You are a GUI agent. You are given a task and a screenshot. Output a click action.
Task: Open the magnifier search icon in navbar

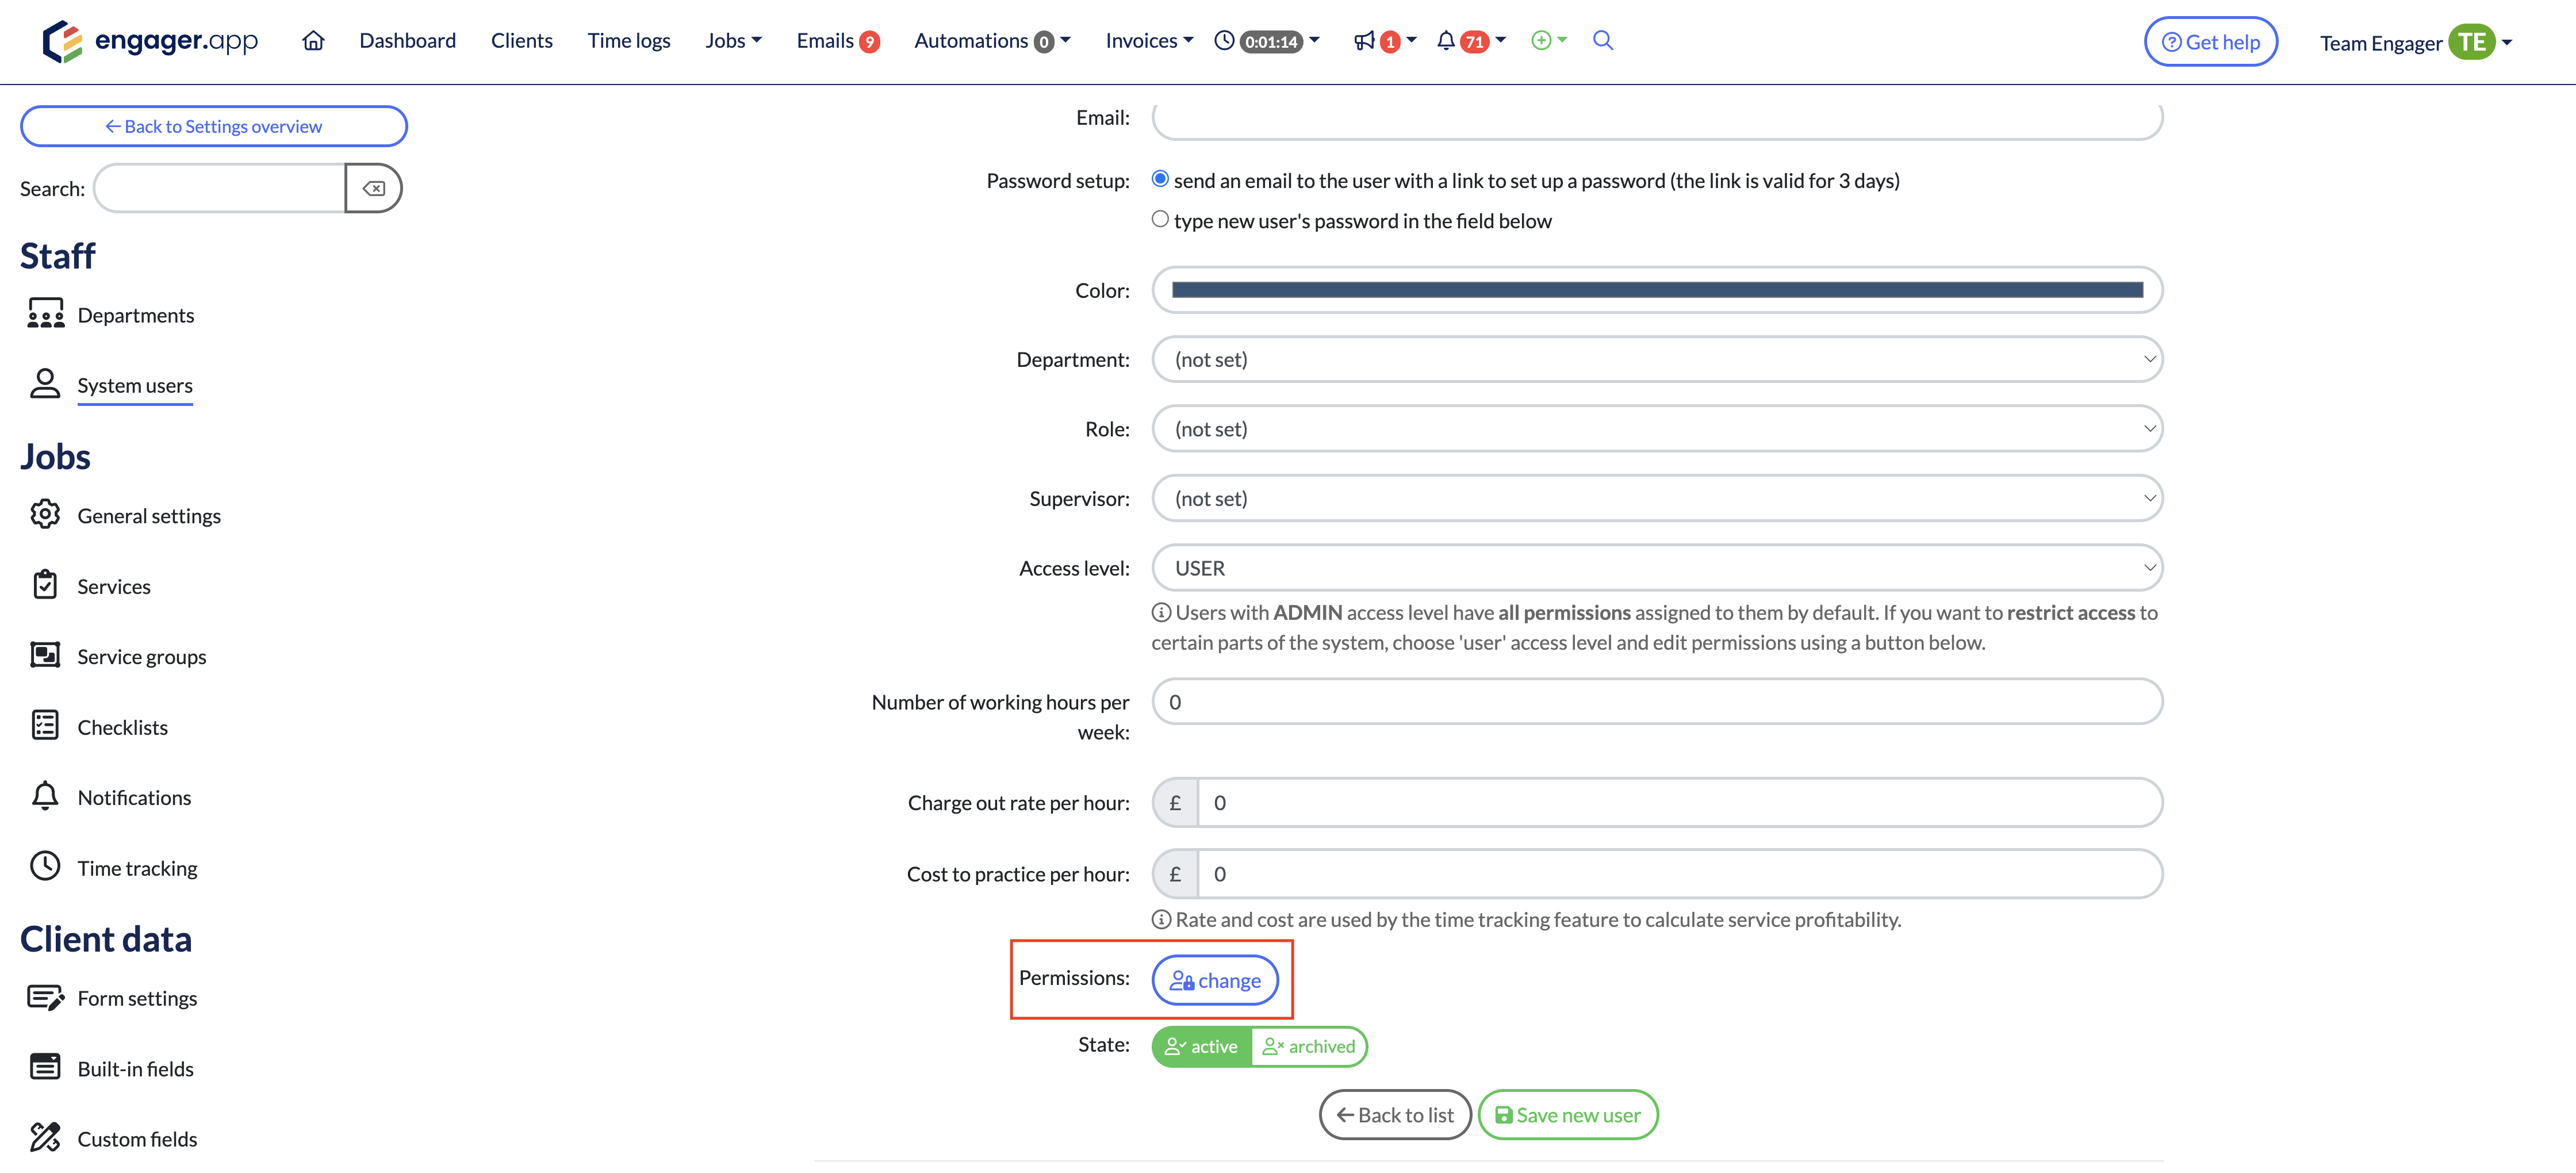(1602, 41)
